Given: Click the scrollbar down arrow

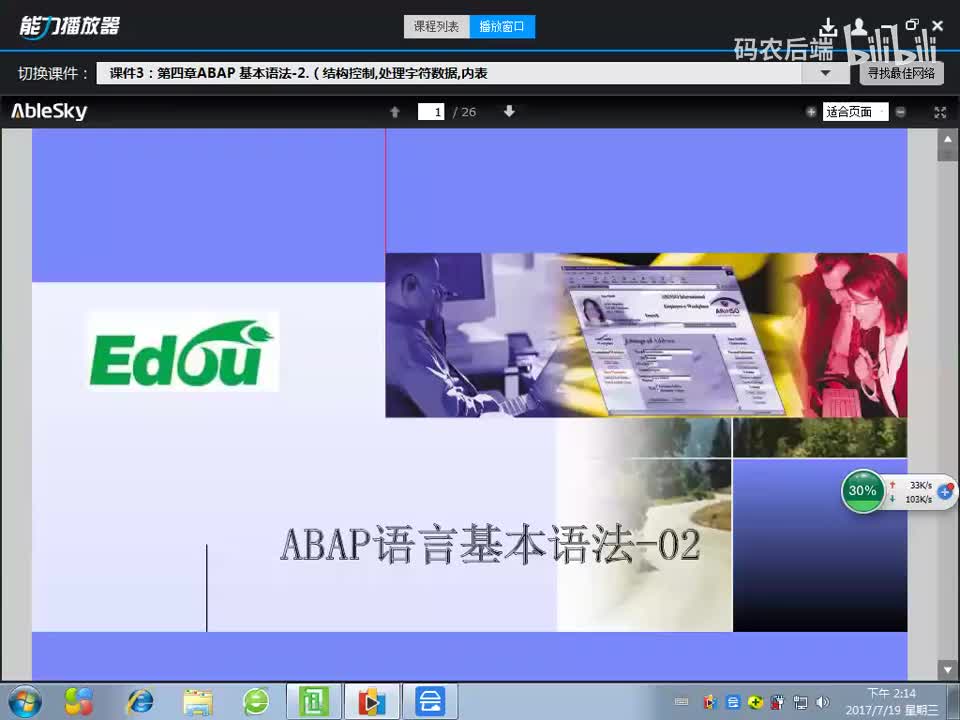Looking at the screenshot, I should tap(947, 670).
